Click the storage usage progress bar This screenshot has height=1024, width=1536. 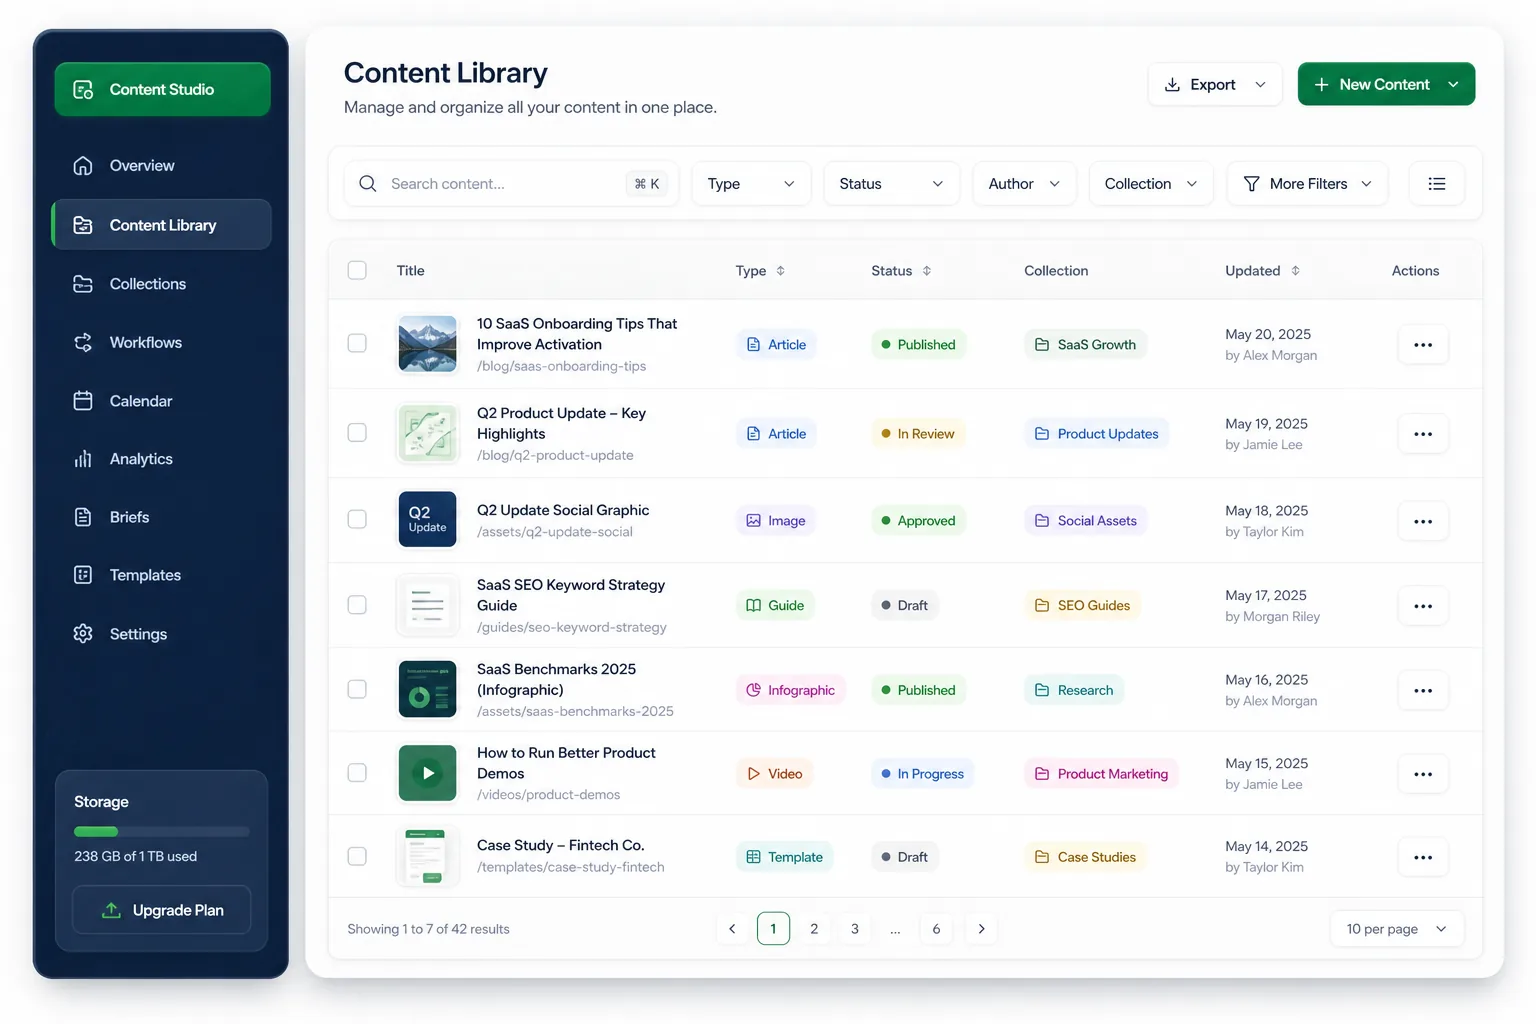[162, 831]
